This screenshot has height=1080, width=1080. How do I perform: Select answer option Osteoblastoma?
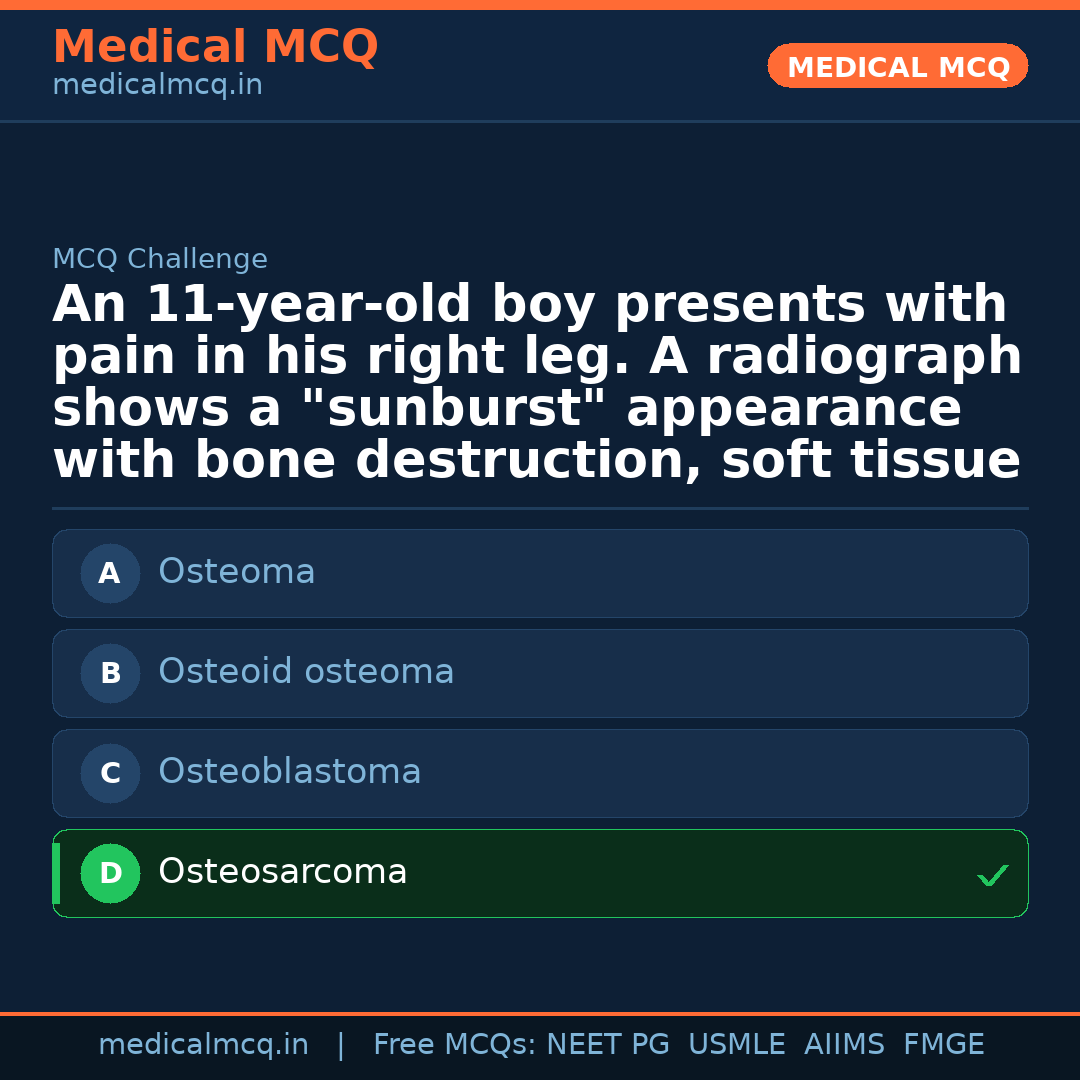[x=540, y=773]
